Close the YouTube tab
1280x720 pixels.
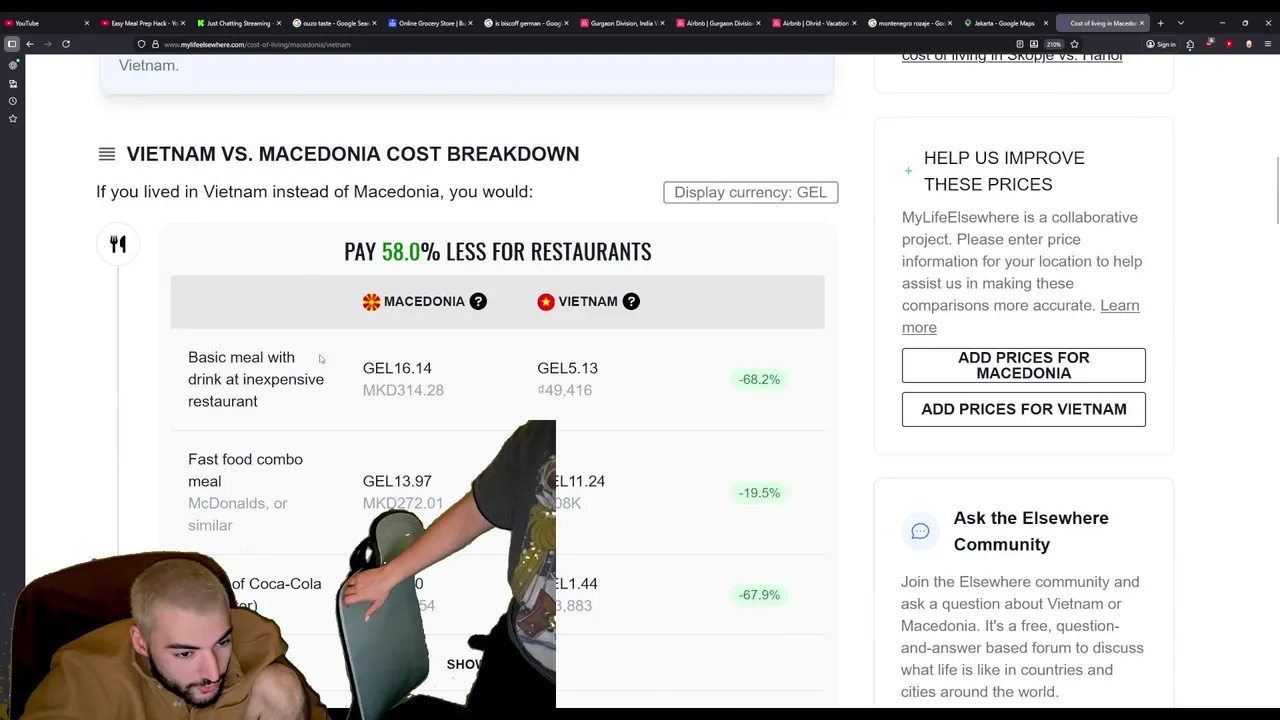point(86,23)
